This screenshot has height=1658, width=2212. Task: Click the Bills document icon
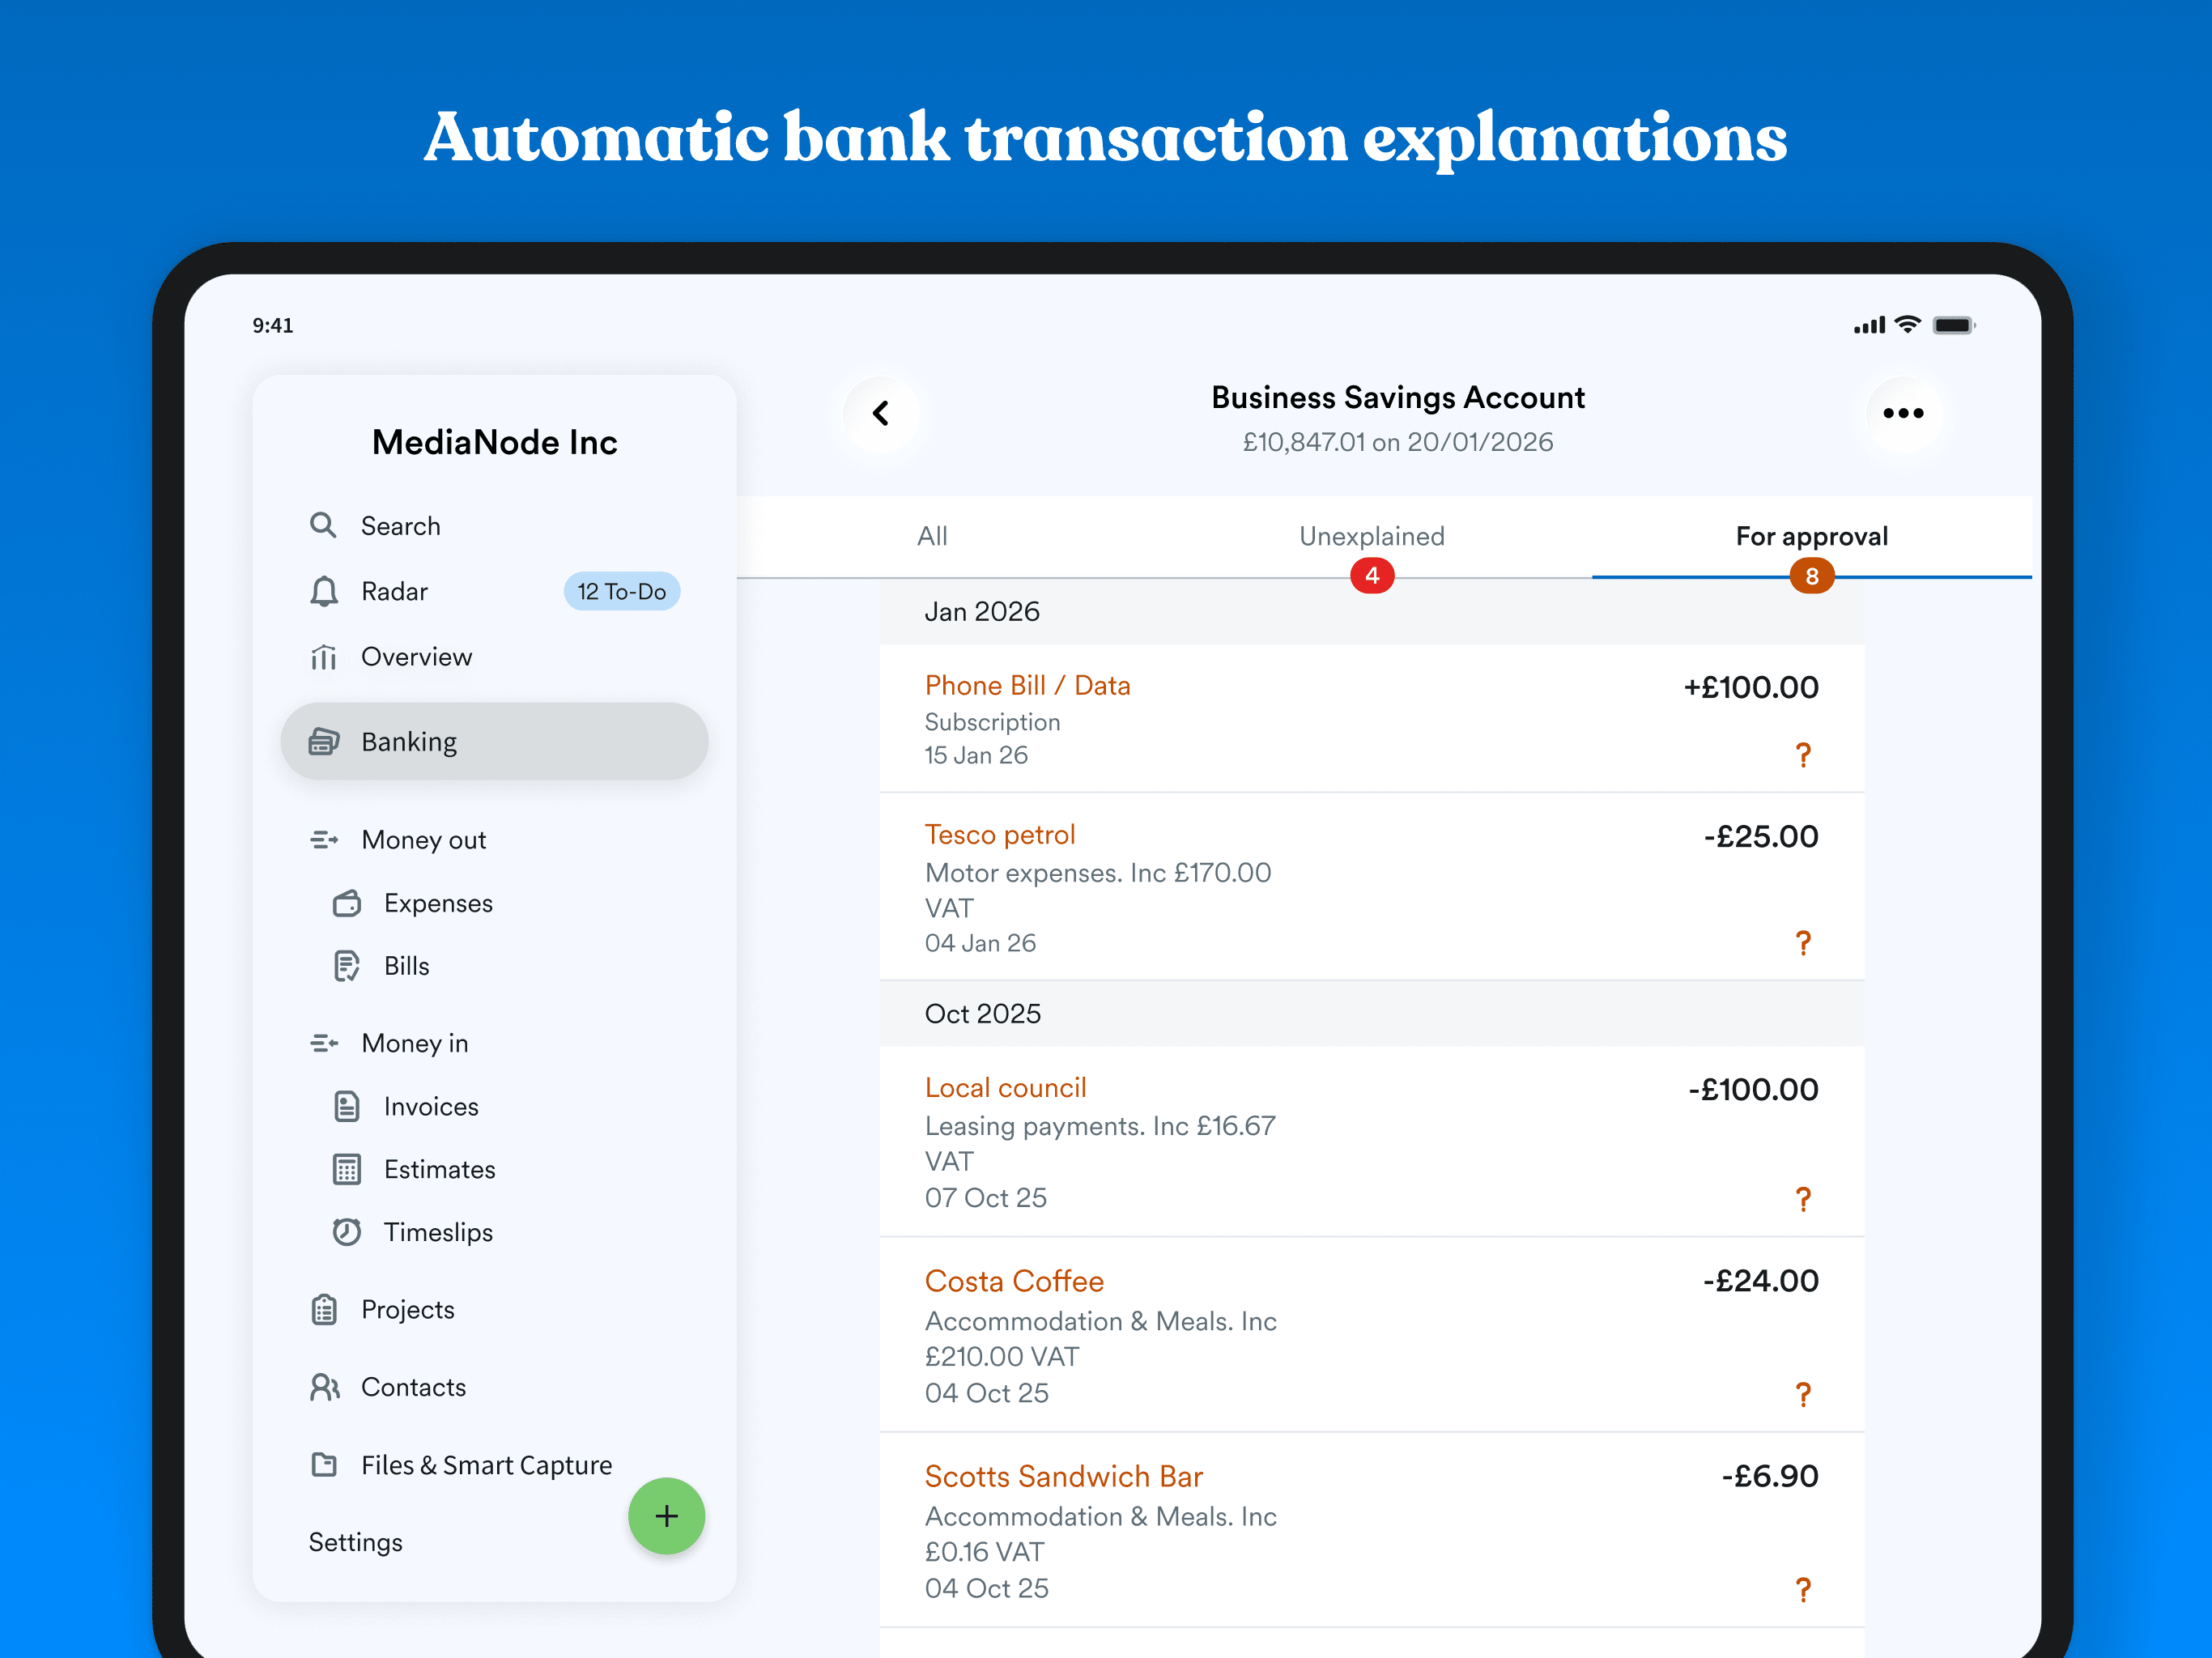tap(346, 966)
